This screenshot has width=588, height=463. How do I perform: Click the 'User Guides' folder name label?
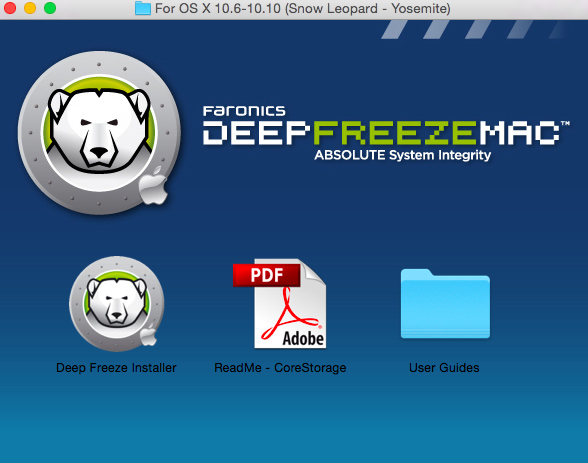444,368
